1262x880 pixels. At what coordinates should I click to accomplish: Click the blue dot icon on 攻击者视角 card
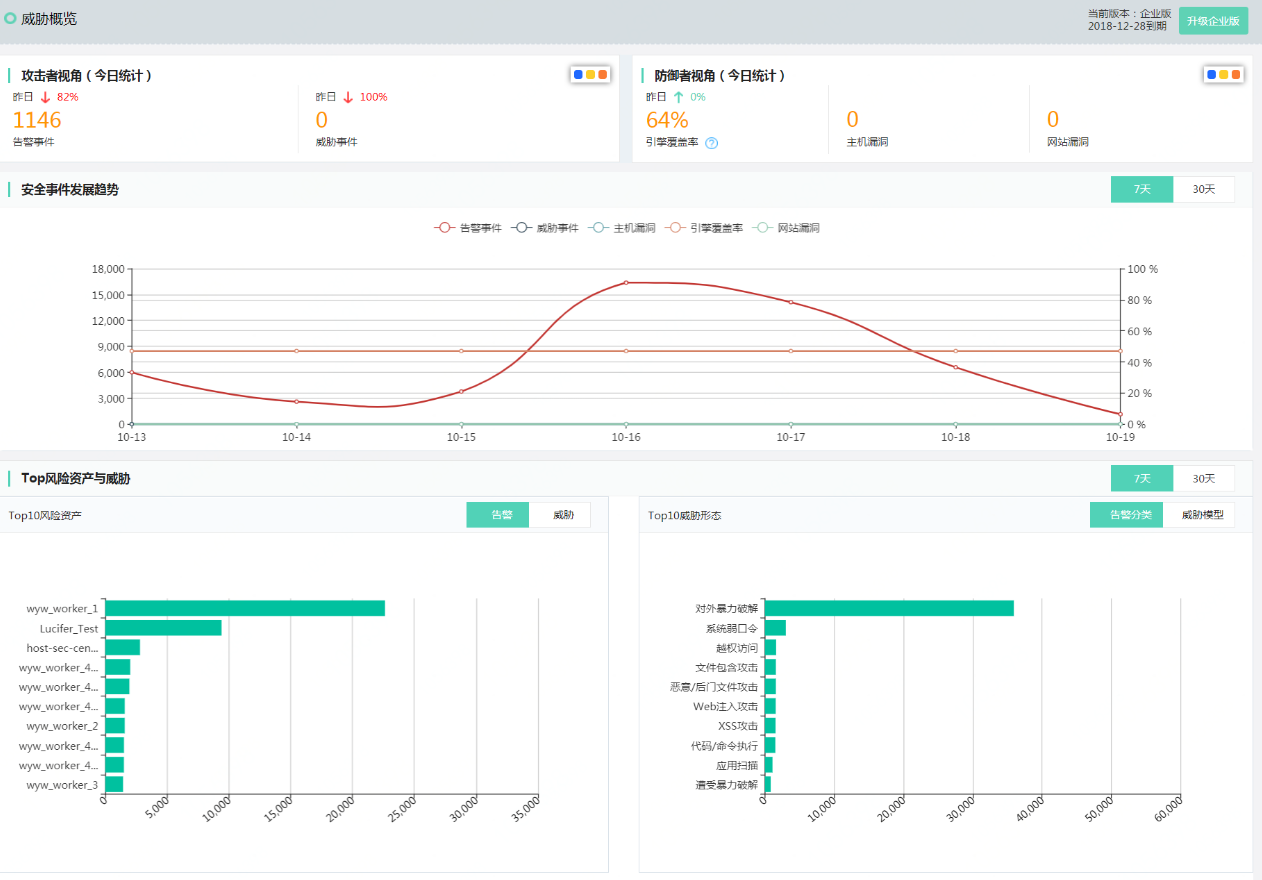[576, 73]
